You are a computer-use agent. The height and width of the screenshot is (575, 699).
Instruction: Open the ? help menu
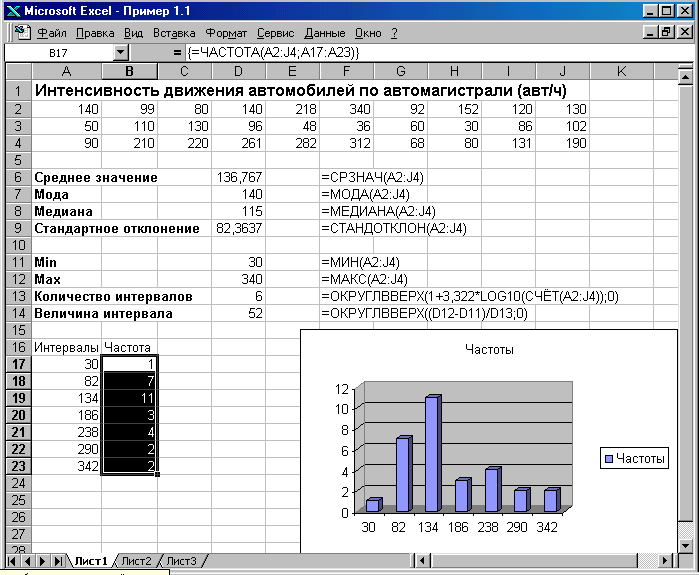394,33
